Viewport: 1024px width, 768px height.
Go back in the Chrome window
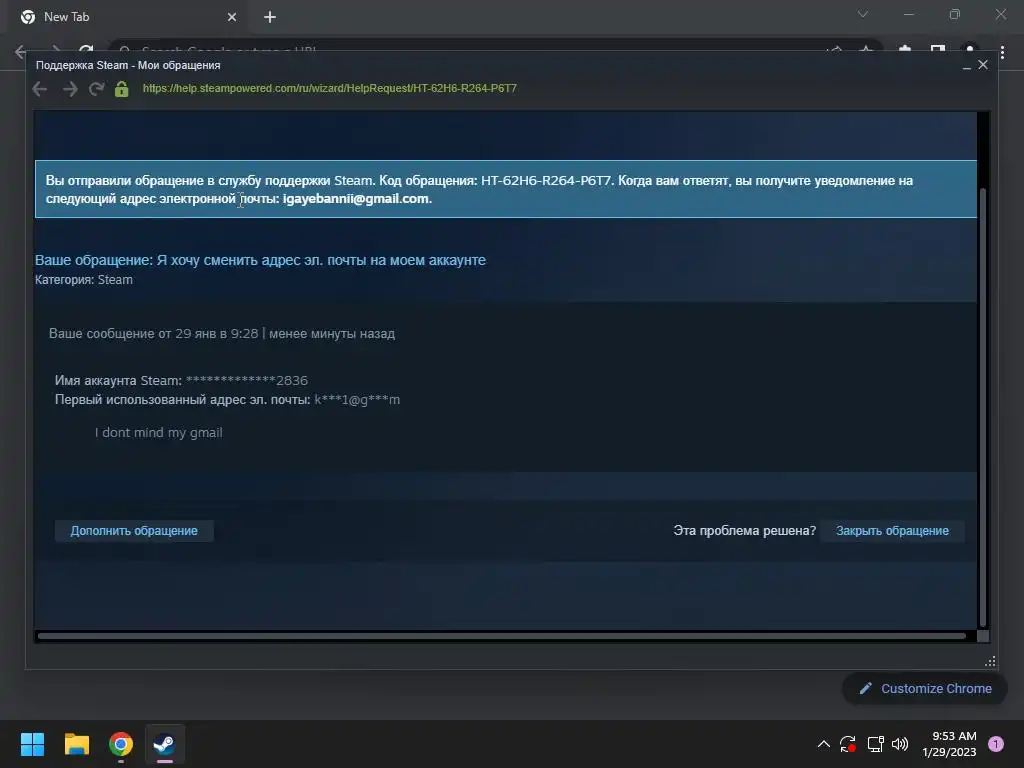tap(20, 52)
